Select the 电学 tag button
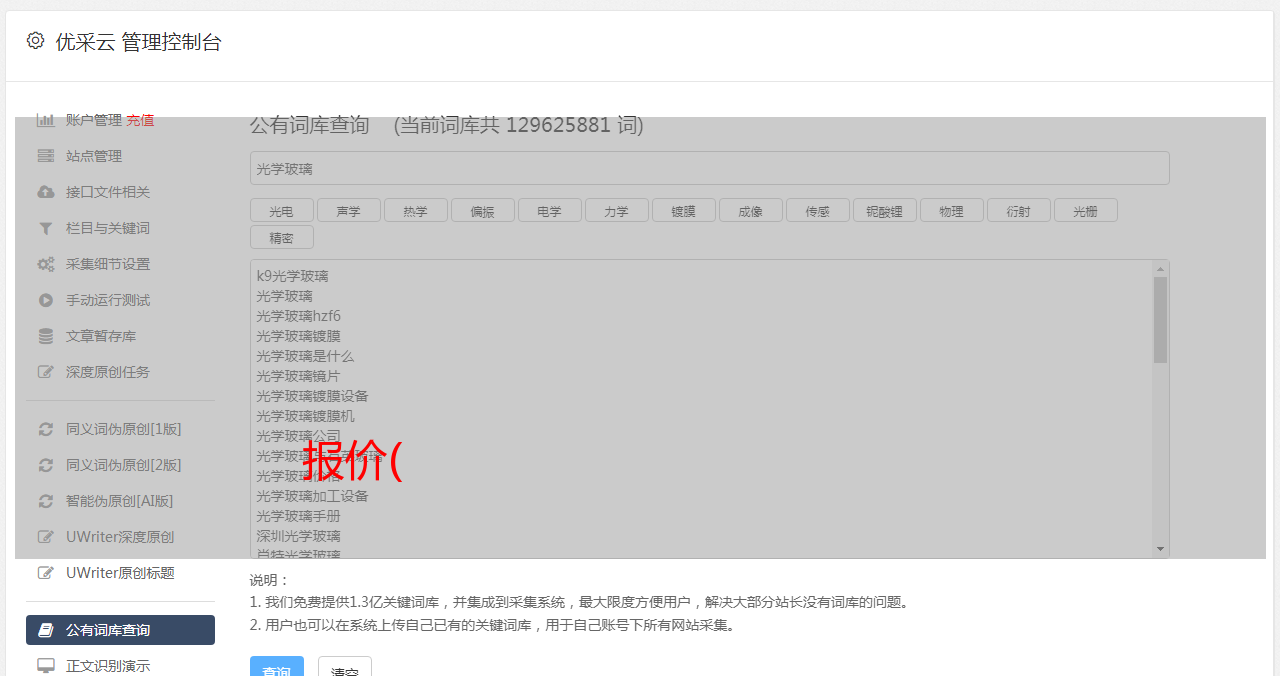Image resolution: width=1280 pixels, height=676 pixels. click(x=549, y=211)
